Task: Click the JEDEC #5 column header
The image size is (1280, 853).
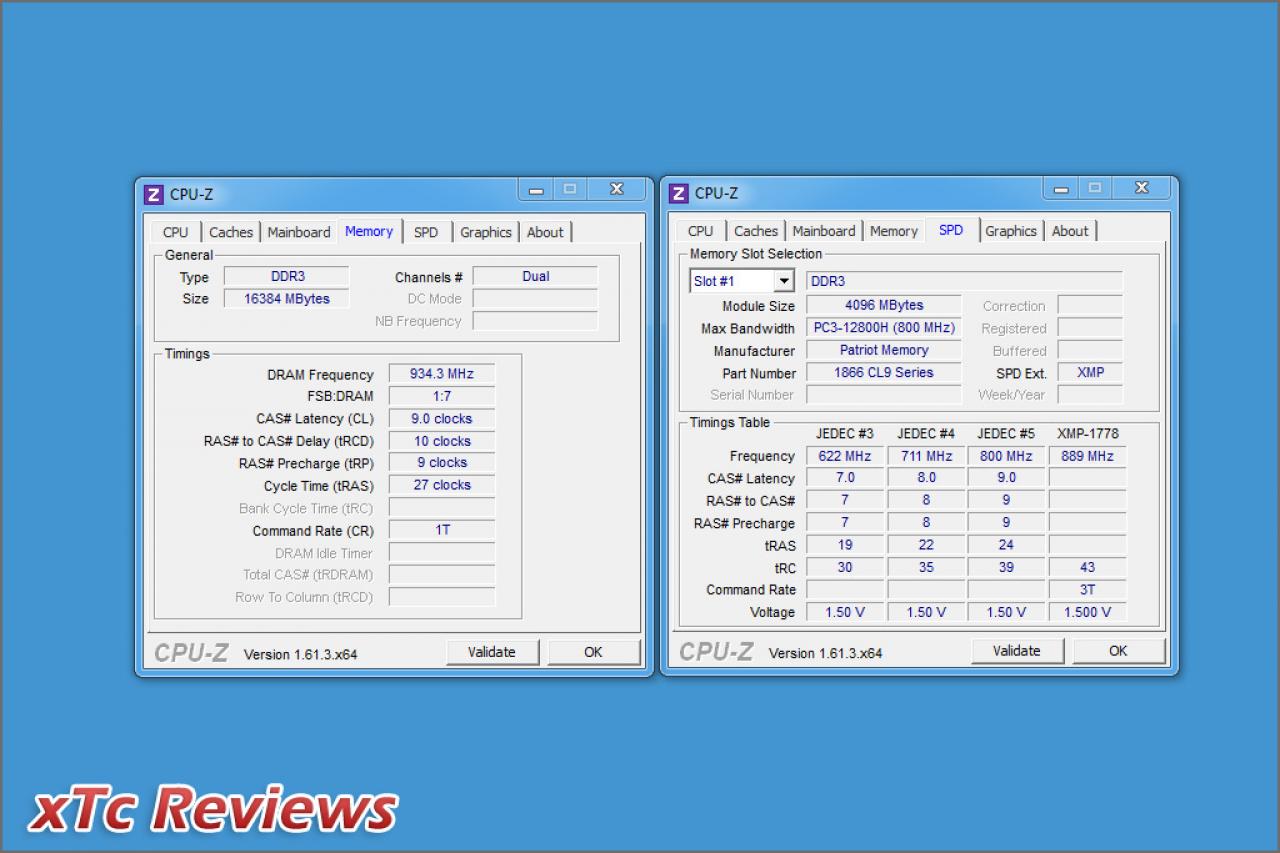Action: (1006, 434)
